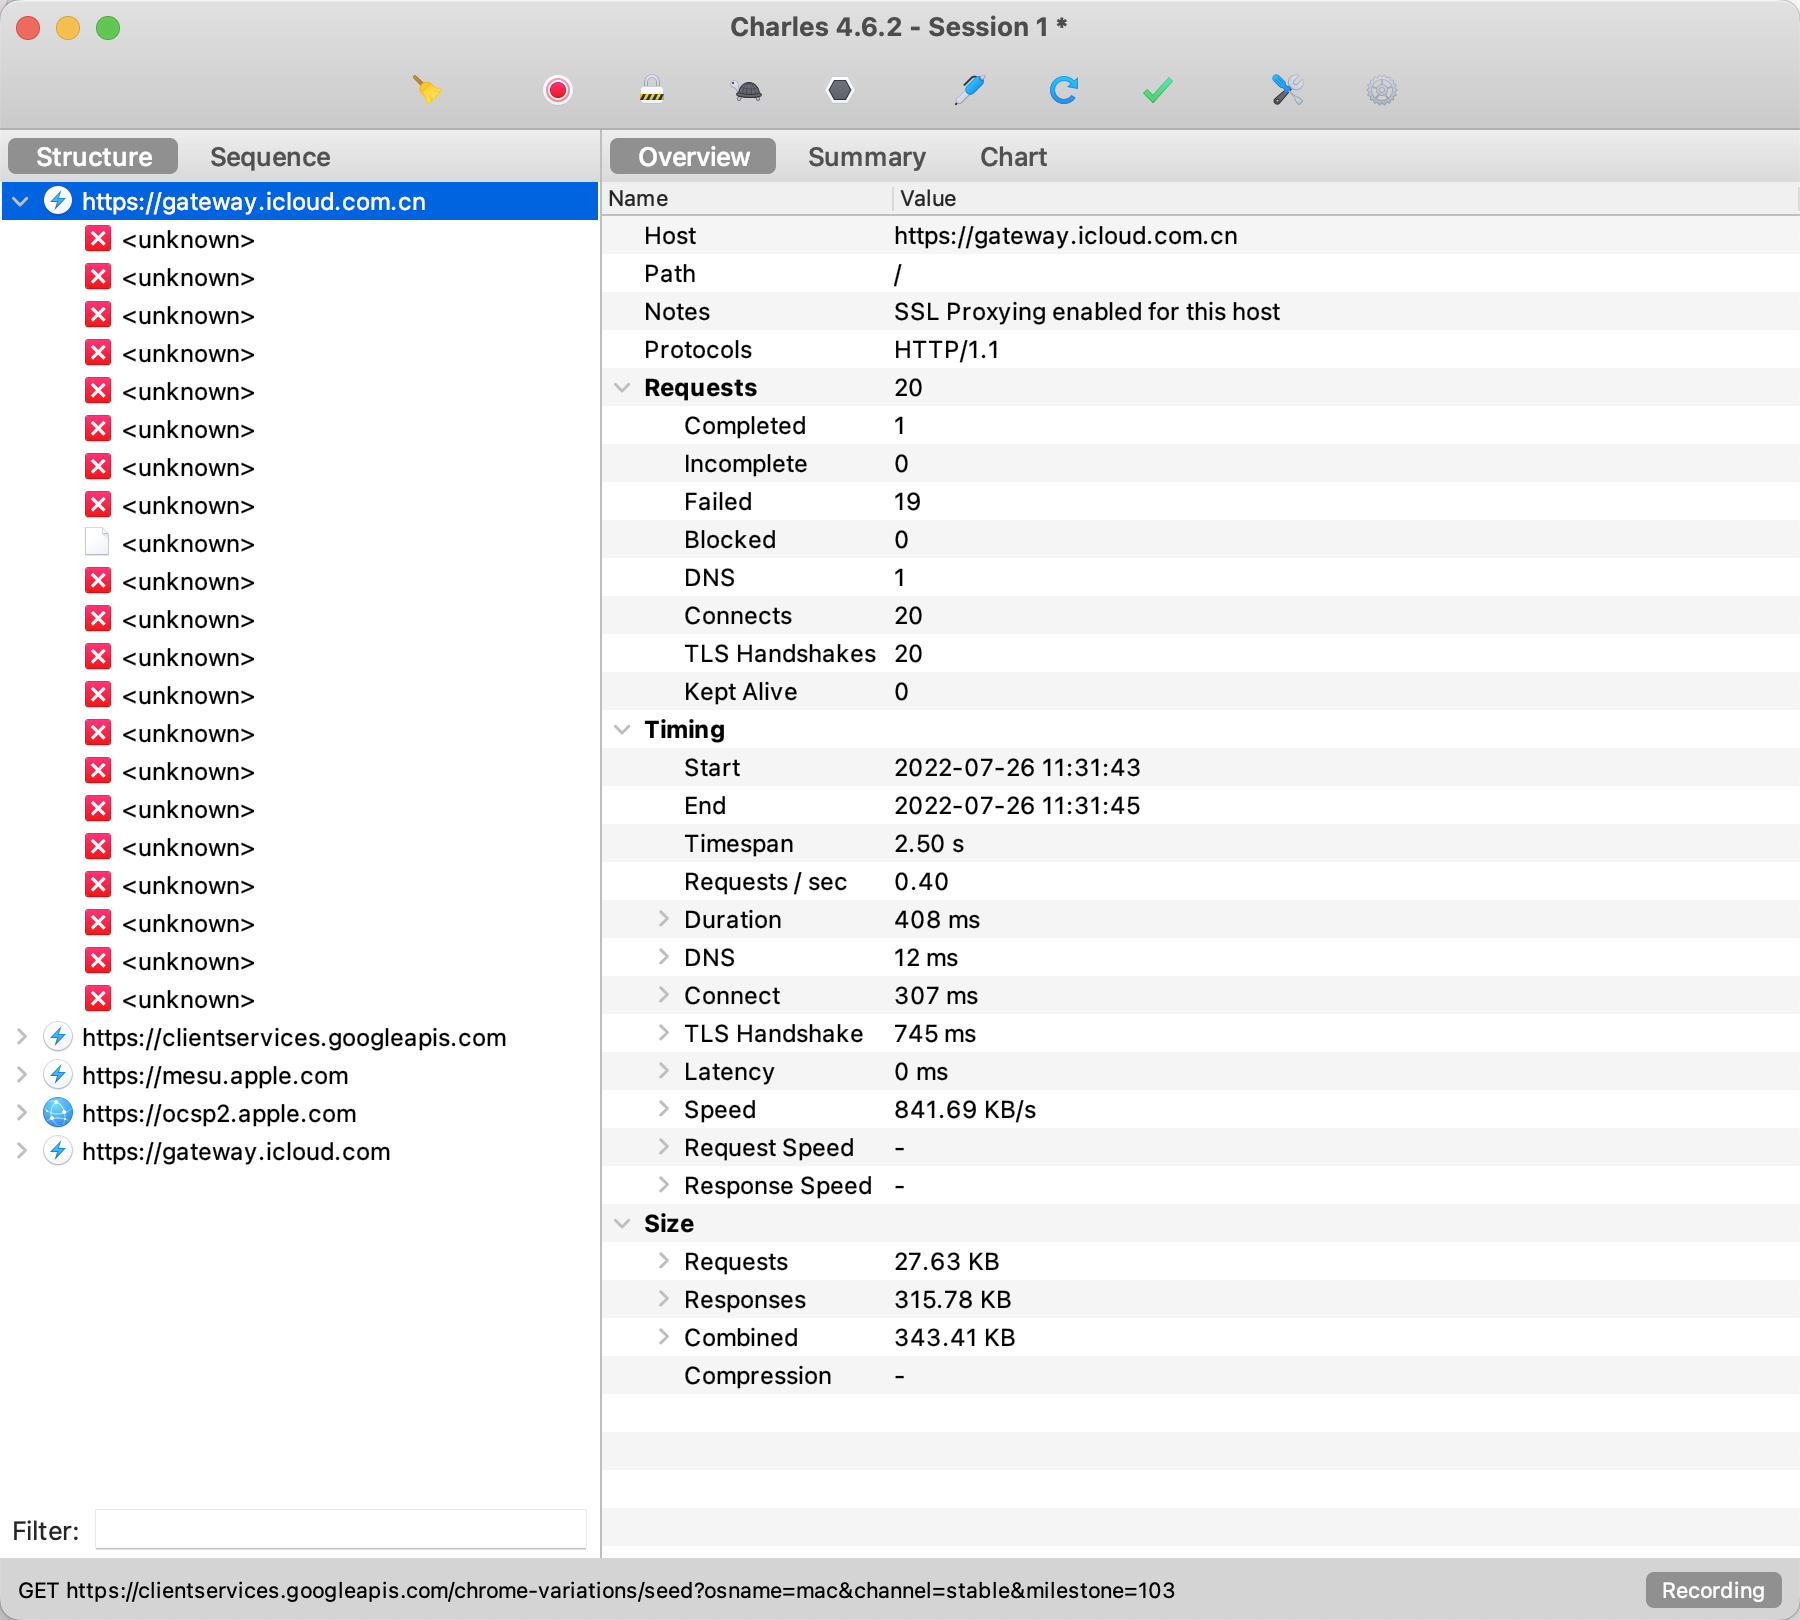Viewport: 1800px width, 1620px height.
Task: Click the Value column header
Action: point(1346,198)
